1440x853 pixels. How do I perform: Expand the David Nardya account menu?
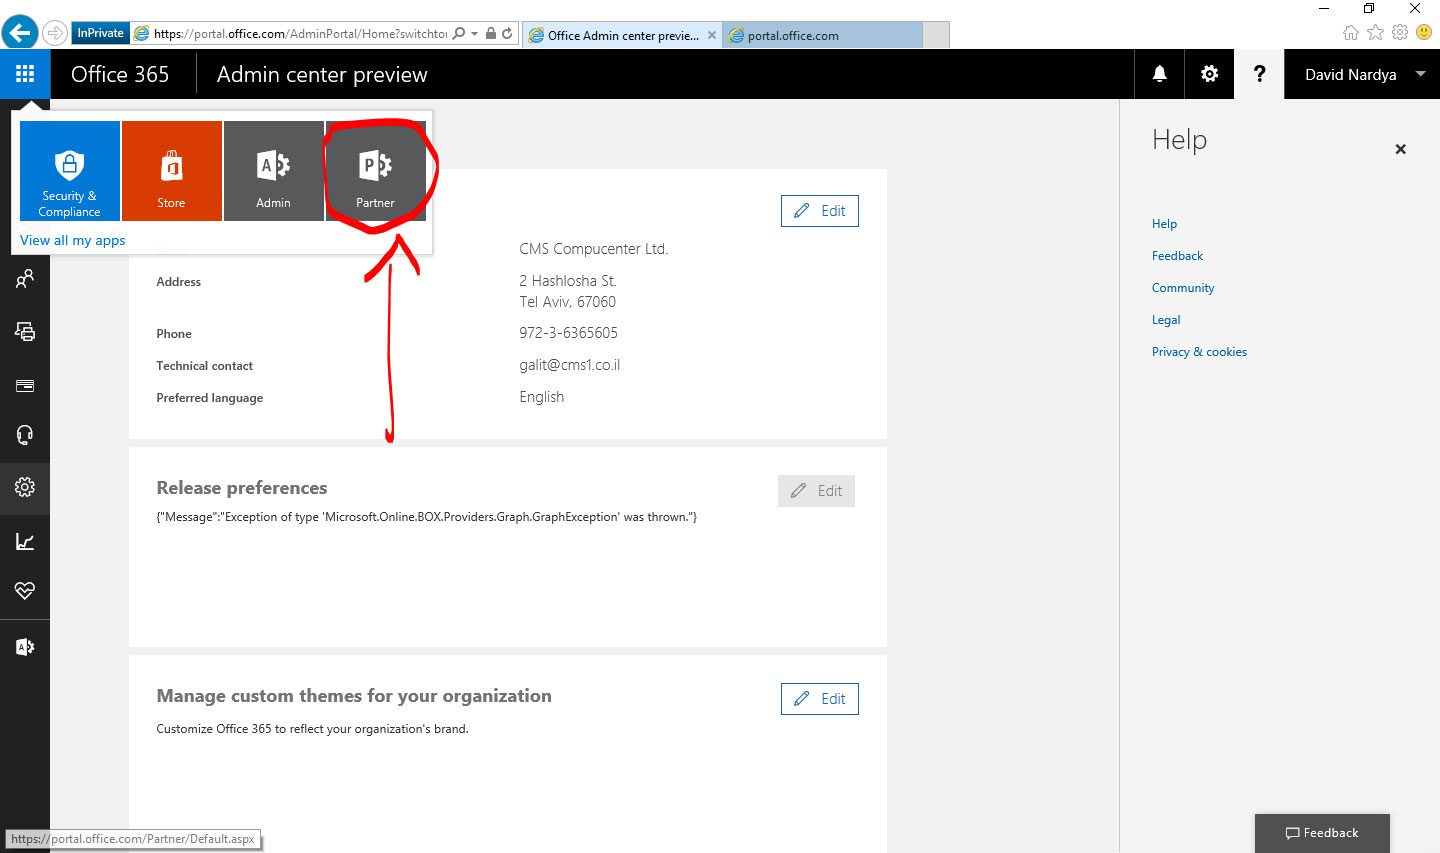1362,74
